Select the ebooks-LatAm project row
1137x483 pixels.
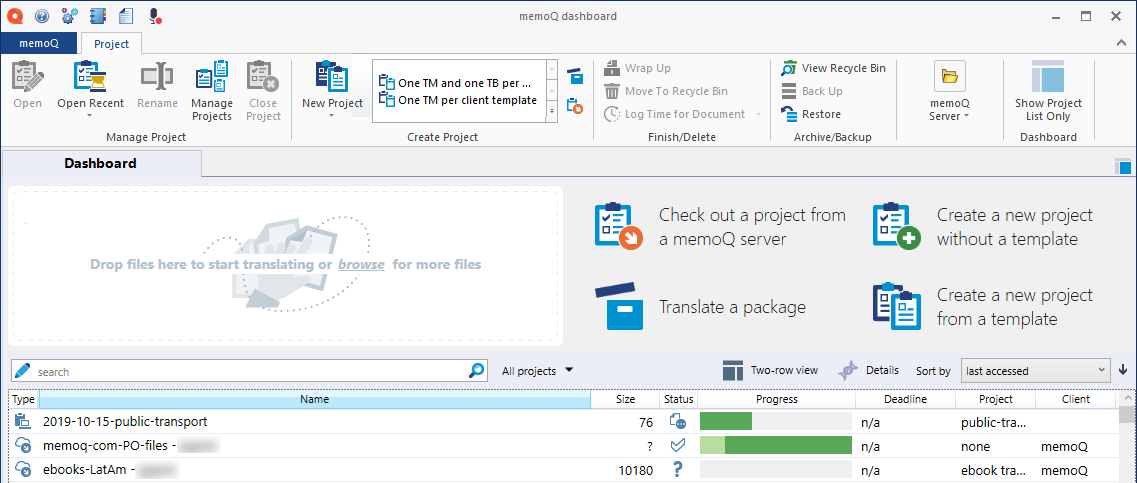coord(564,470)
